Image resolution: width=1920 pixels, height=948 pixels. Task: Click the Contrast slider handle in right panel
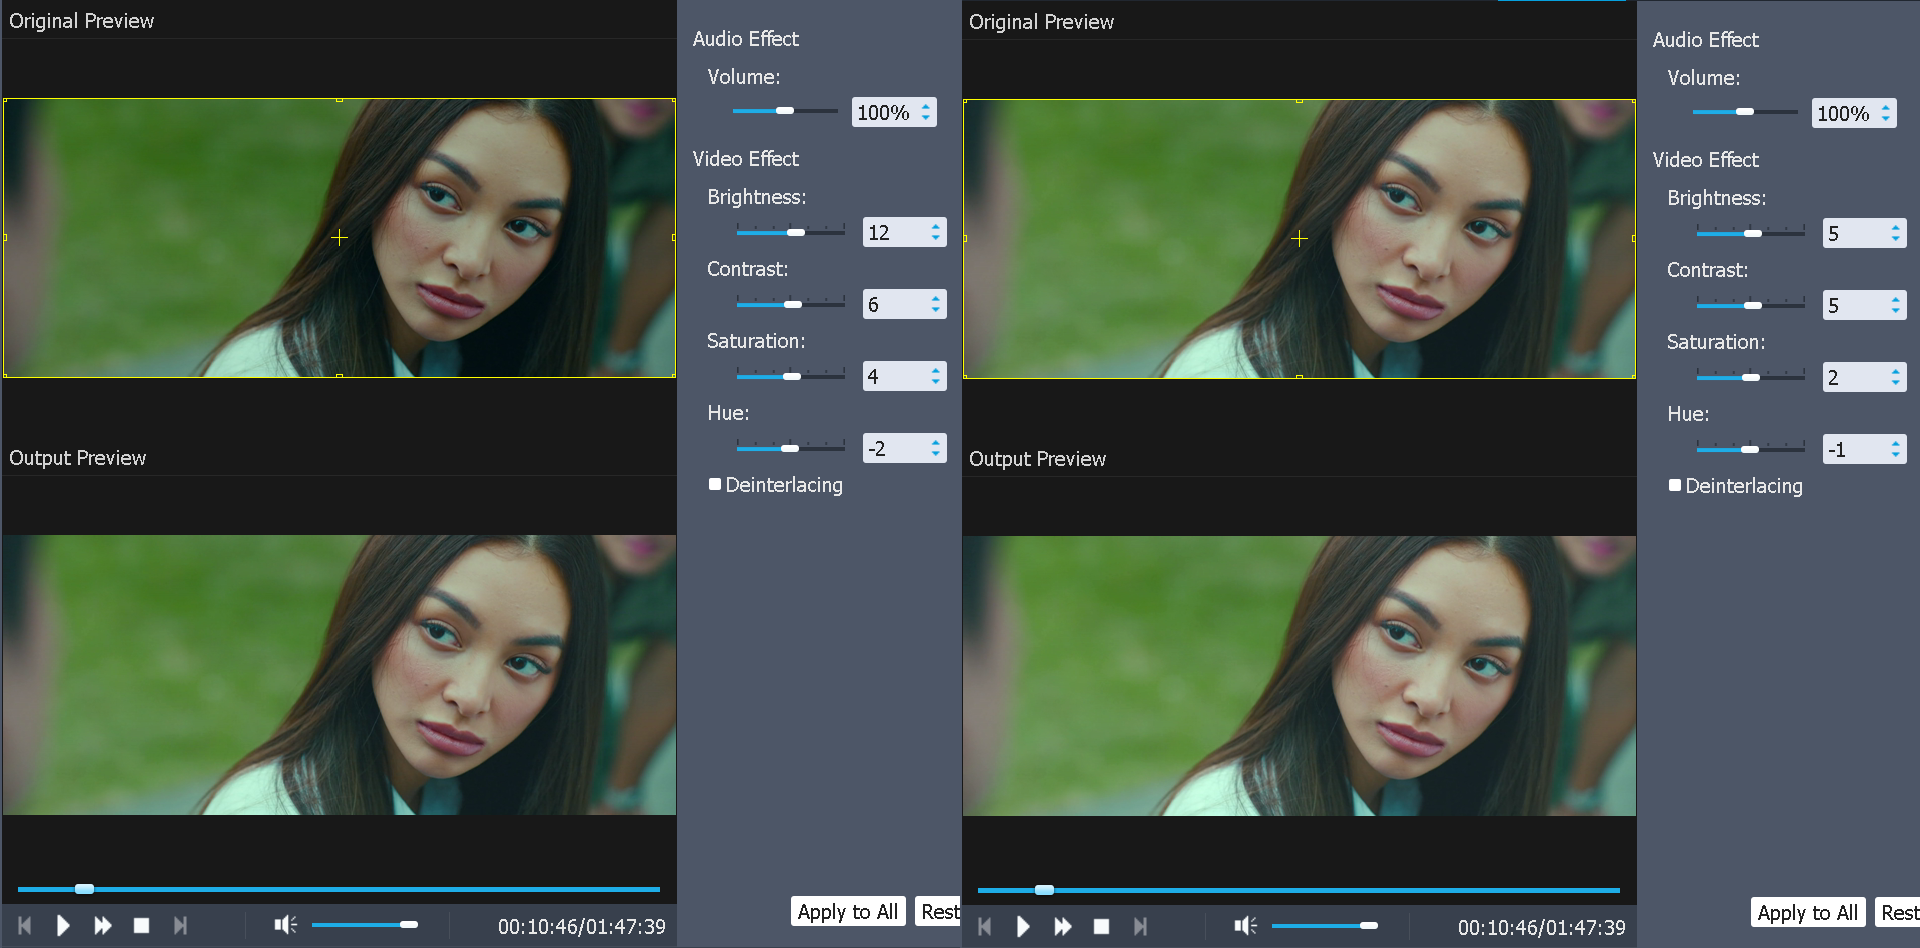[x=1752, y=304]
